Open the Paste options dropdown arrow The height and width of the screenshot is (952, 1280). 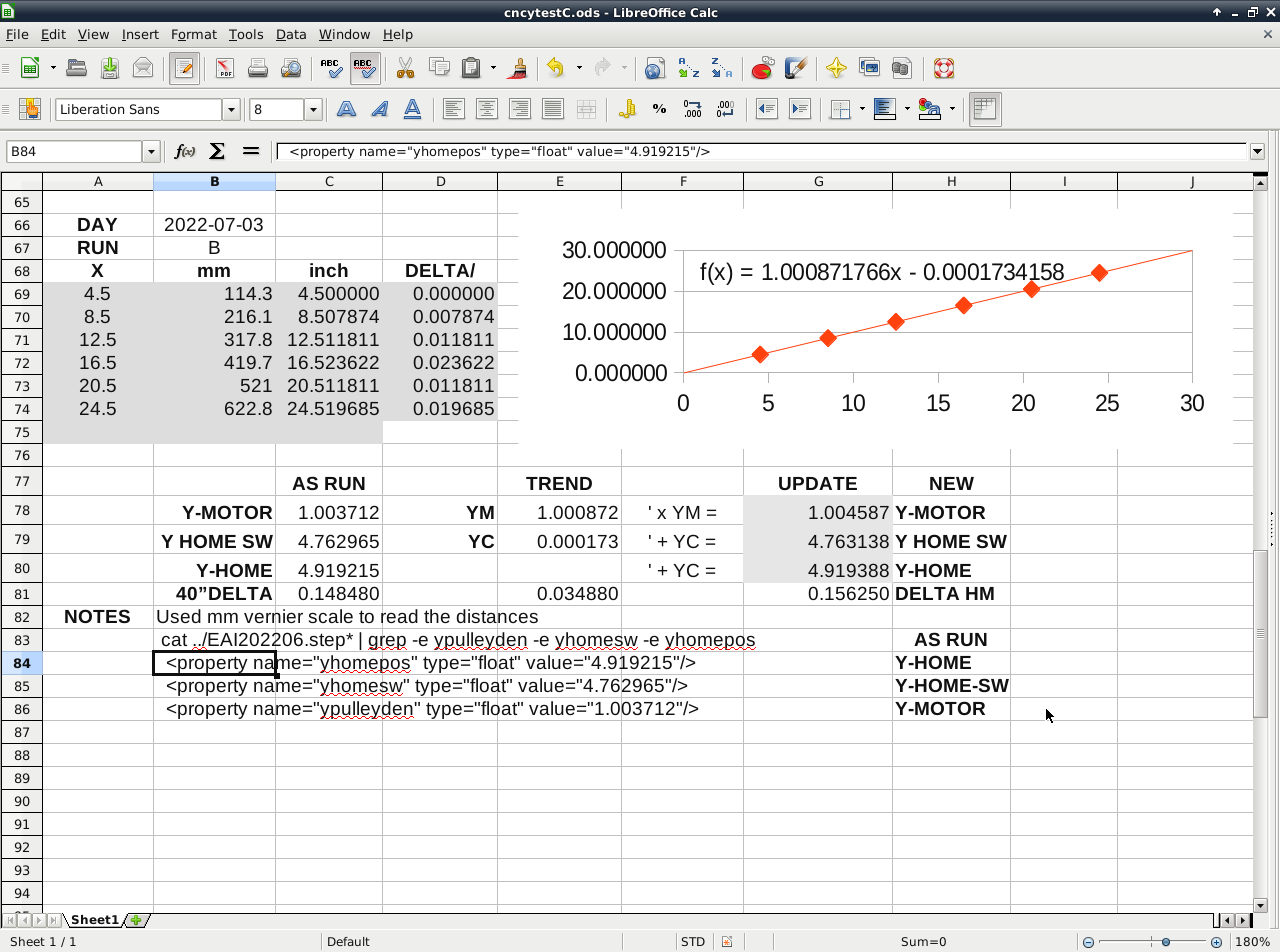493,68
